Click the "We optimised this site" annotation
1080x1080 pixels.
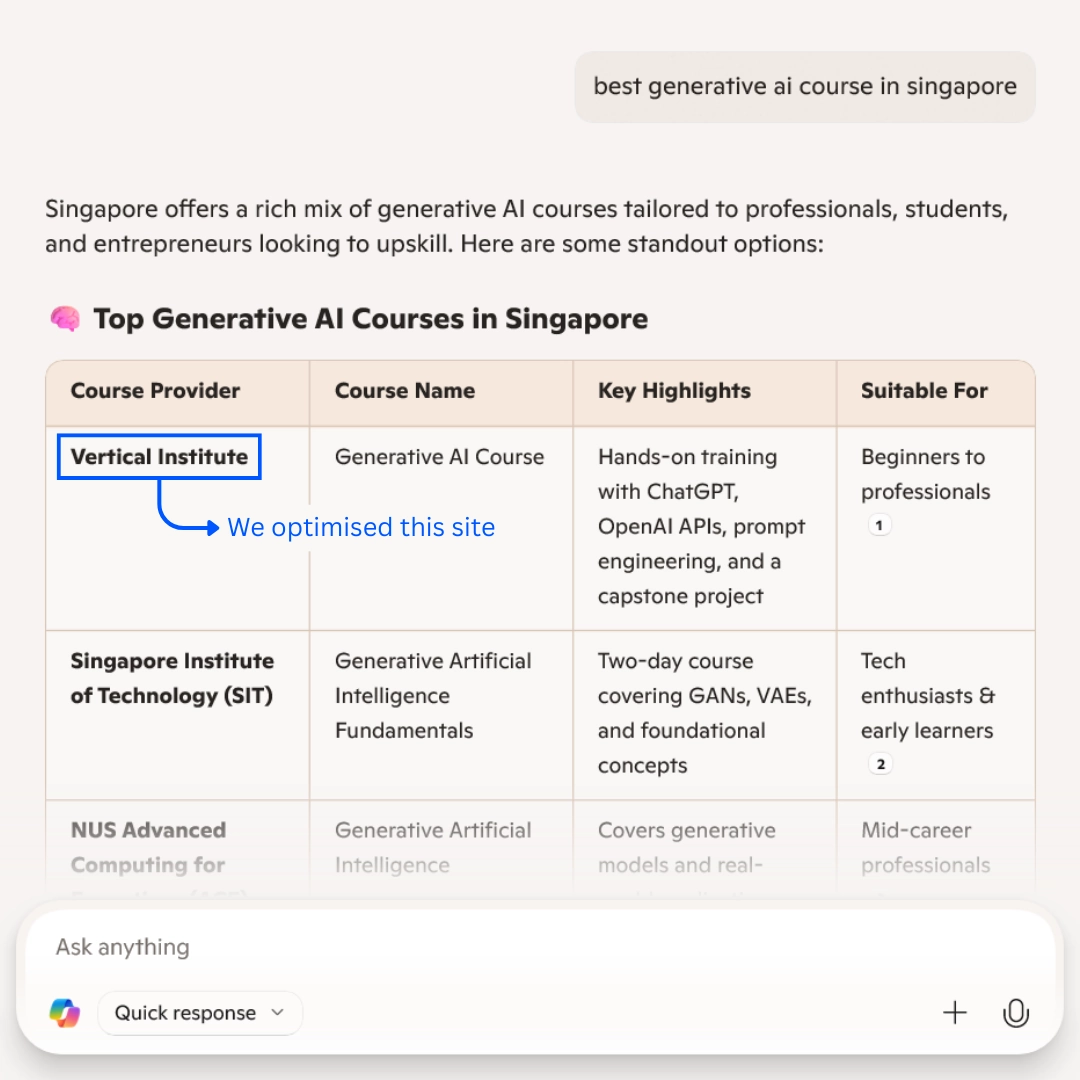pyautogui.click(x=361, y=527)
